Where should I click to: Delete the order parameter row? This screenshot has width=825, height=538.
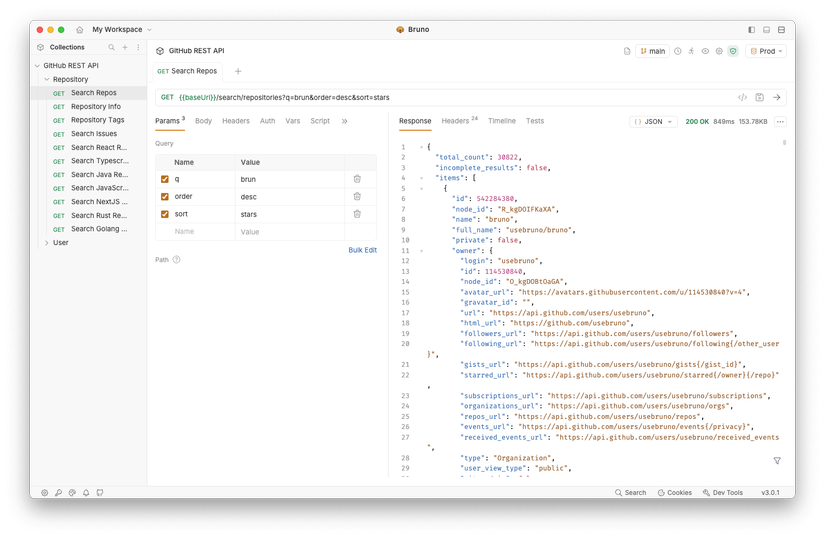[357, 196]
